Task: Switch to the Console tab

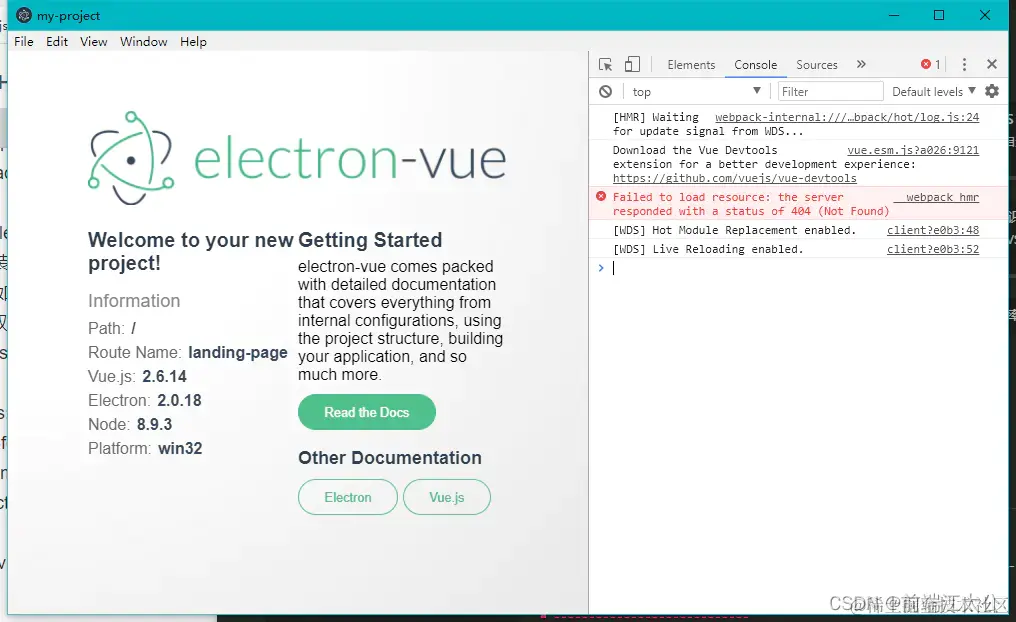Action: (x=755, y=65)
